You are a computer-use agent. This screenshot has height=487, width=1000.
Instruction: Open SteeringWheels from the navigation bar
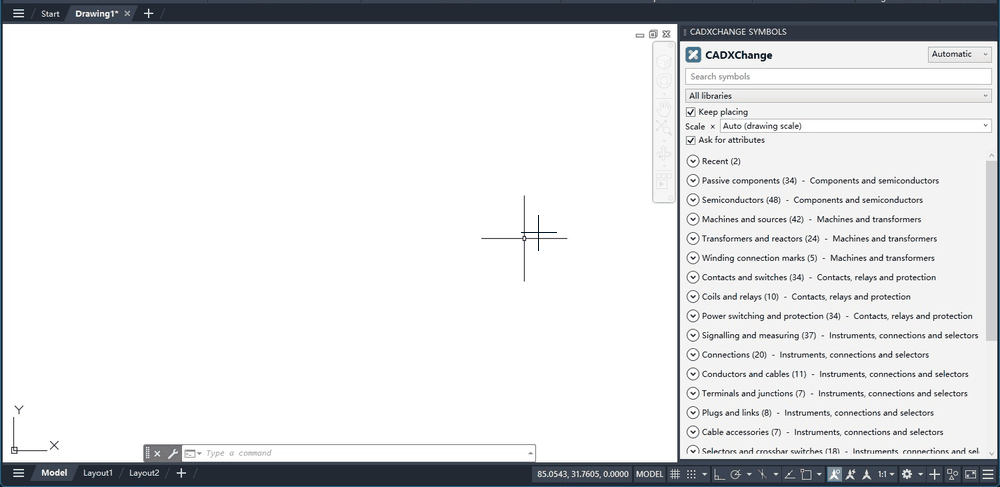point(664,81)
